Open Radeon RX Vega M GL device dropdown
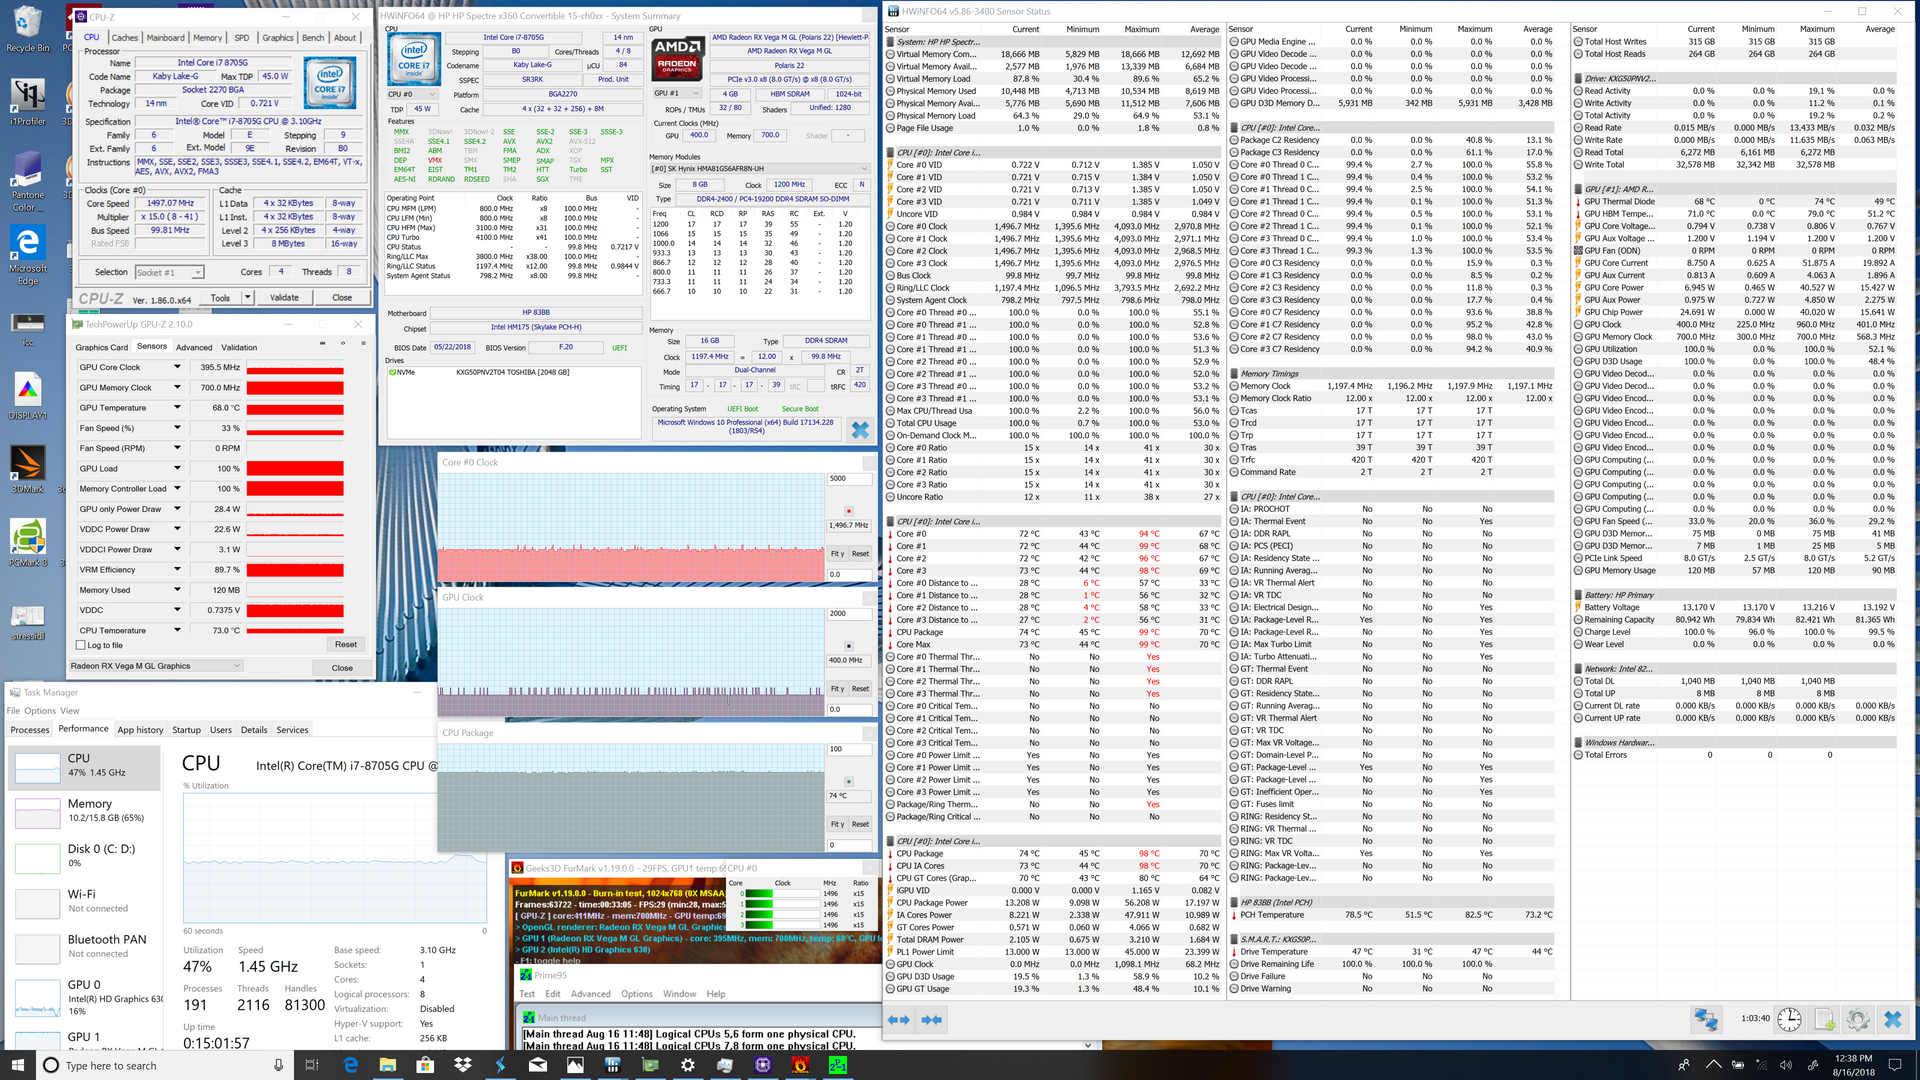Image resolution: width=1920 pixels, height=1080 pixels. tap(155, 666)
